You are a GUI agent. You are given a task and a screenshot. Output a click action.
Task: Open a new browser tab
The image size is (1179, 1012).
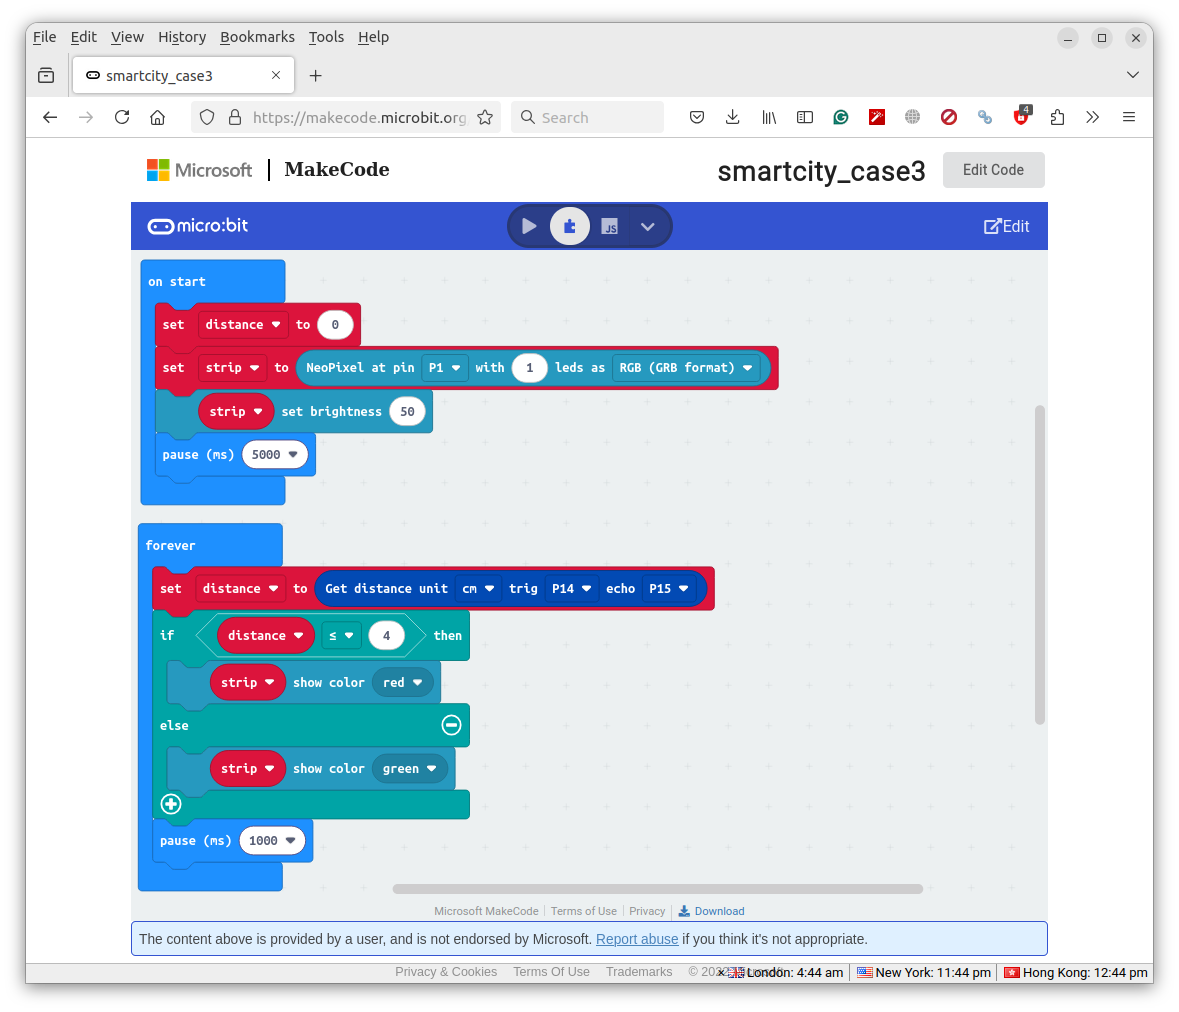(x=316, y=75)
